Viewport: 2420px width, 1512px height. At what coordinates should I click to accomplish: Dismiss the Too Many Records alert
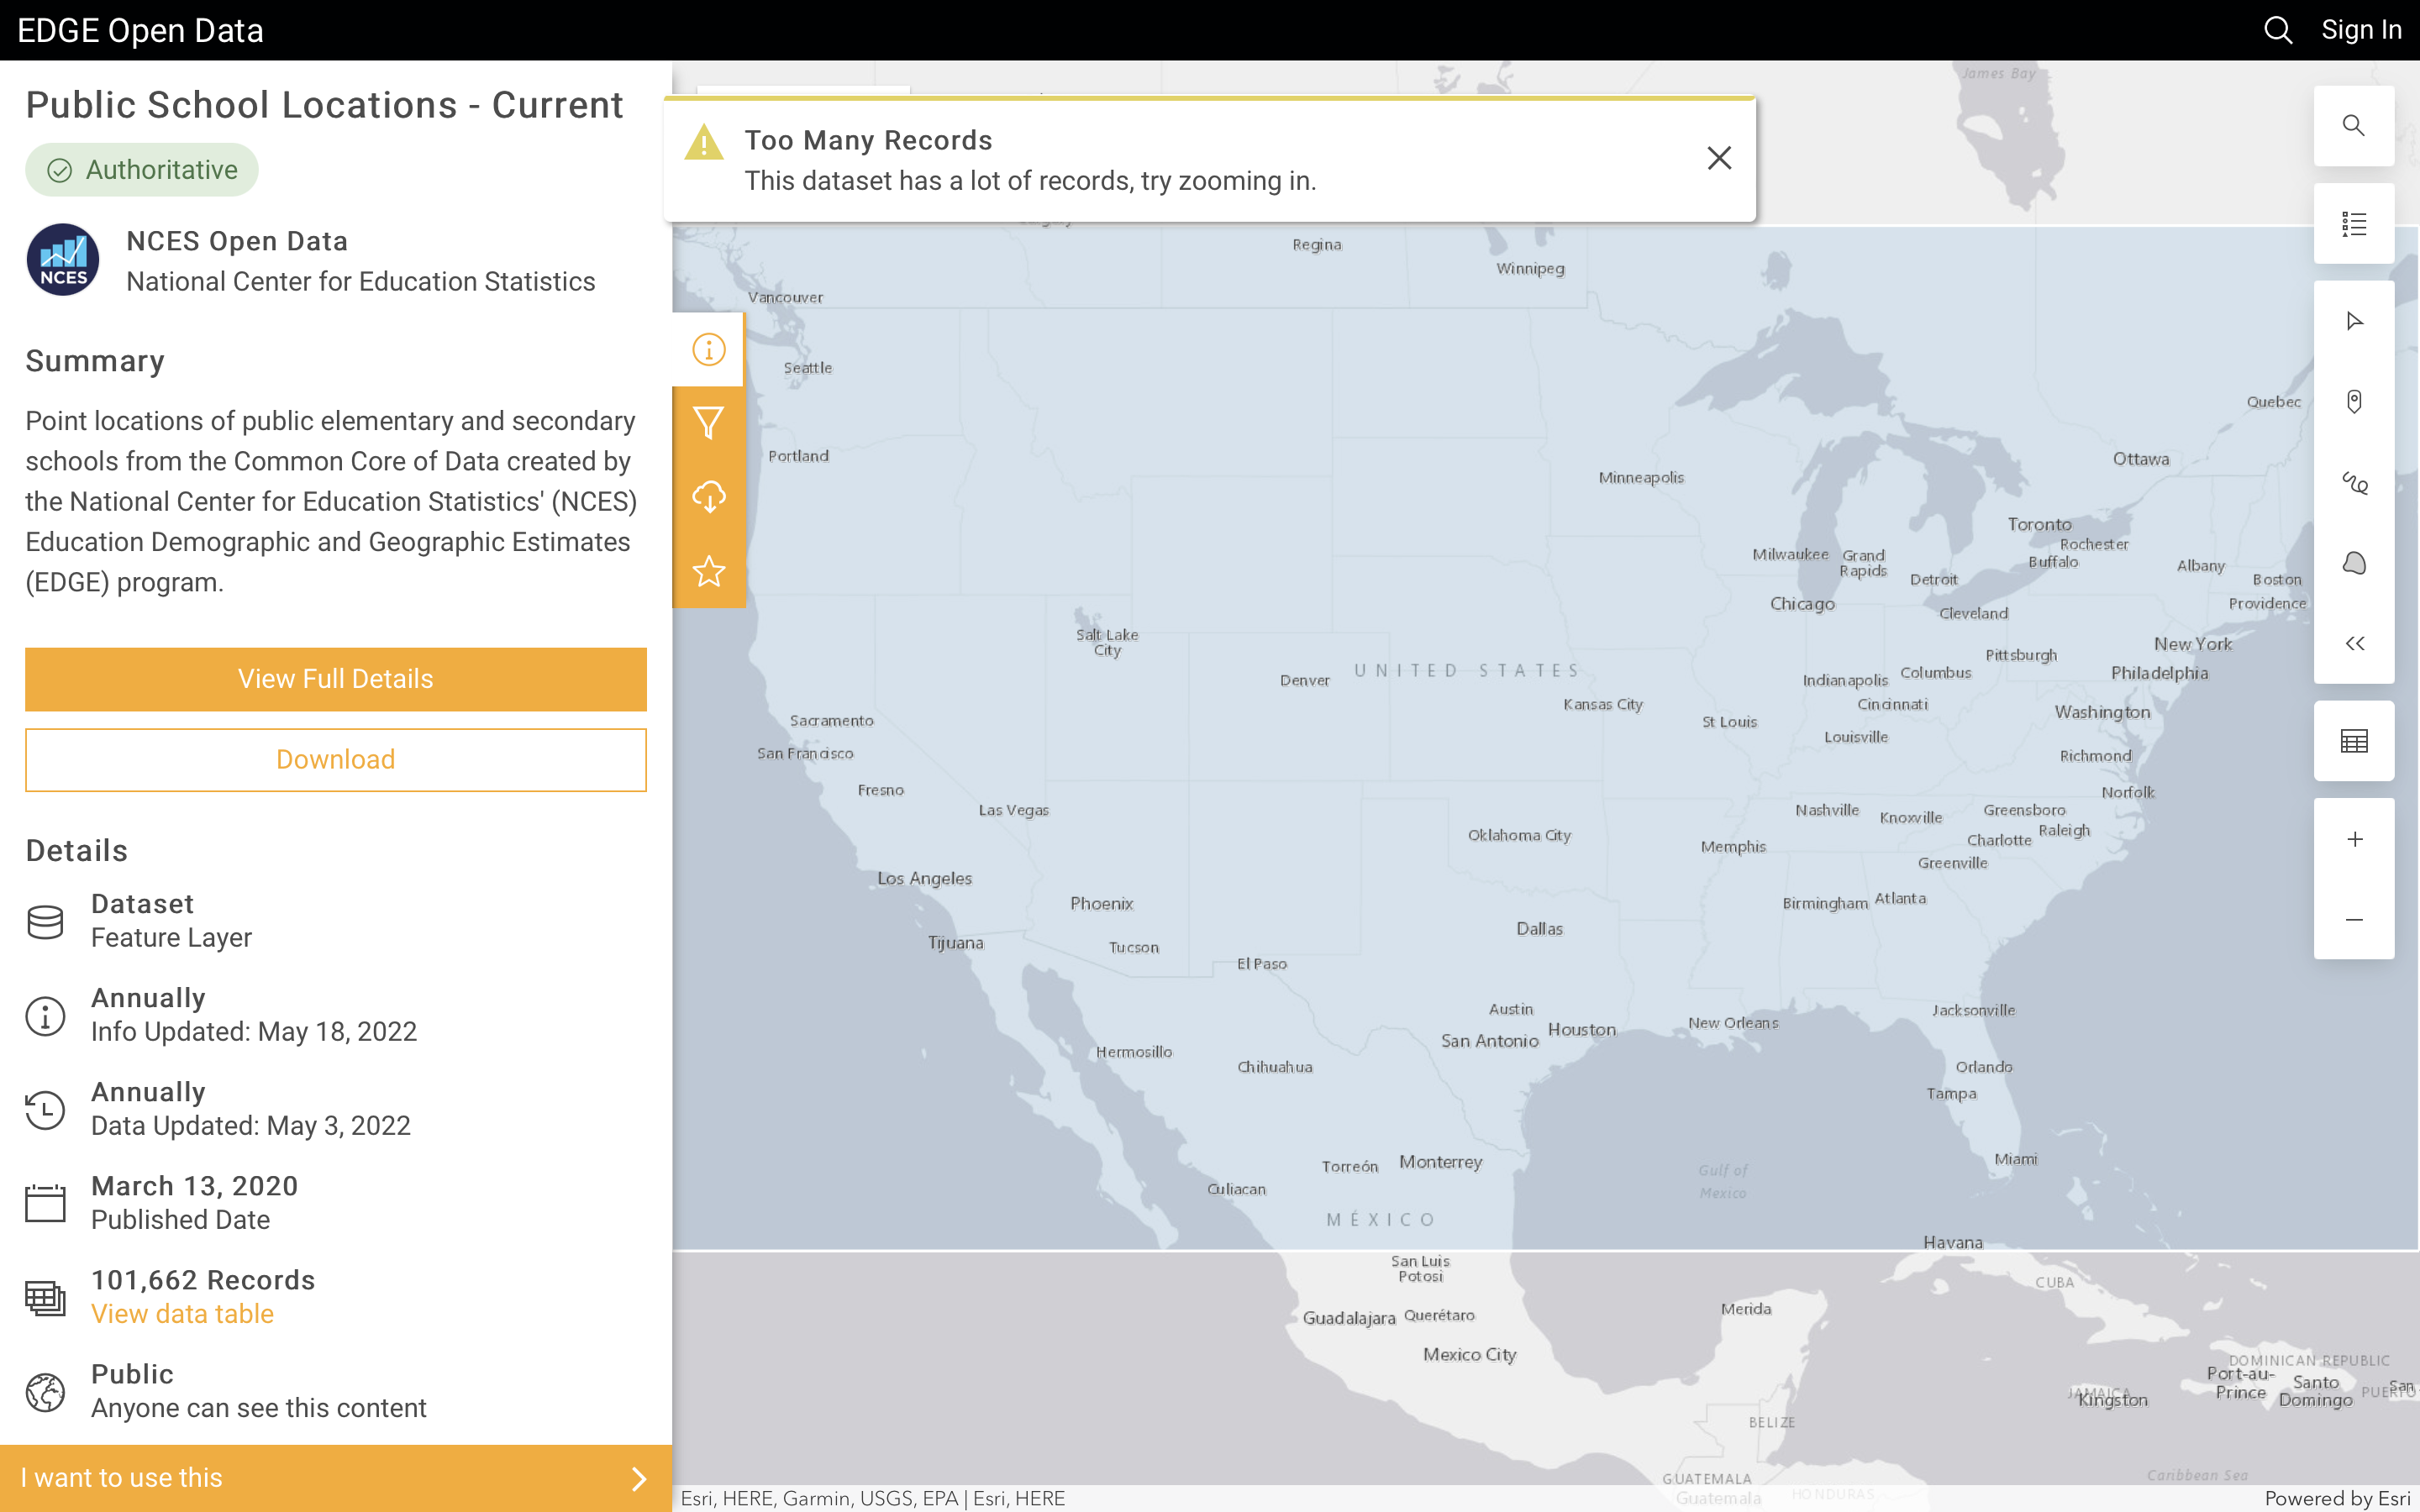[x=1719, y=158]
